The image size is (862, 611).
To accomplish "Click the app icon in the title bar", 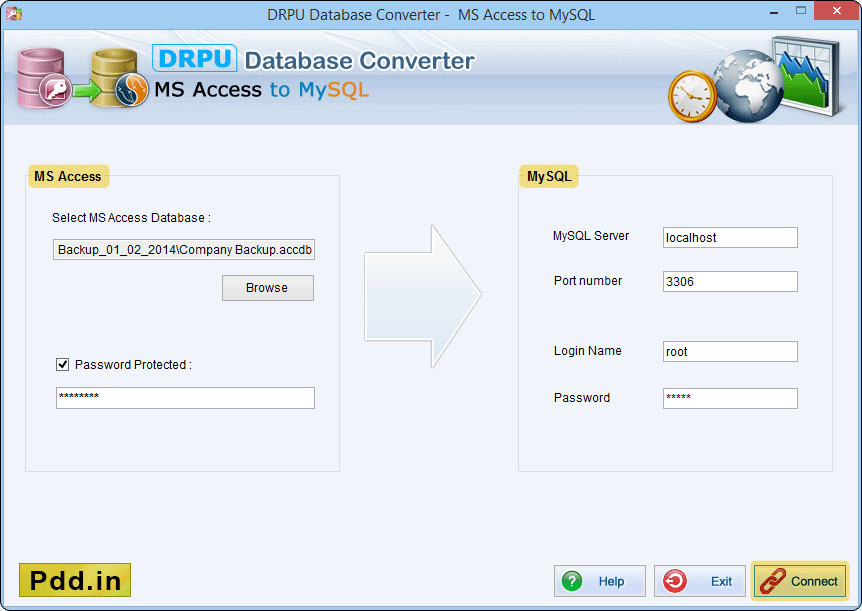I will pos(14,14).
